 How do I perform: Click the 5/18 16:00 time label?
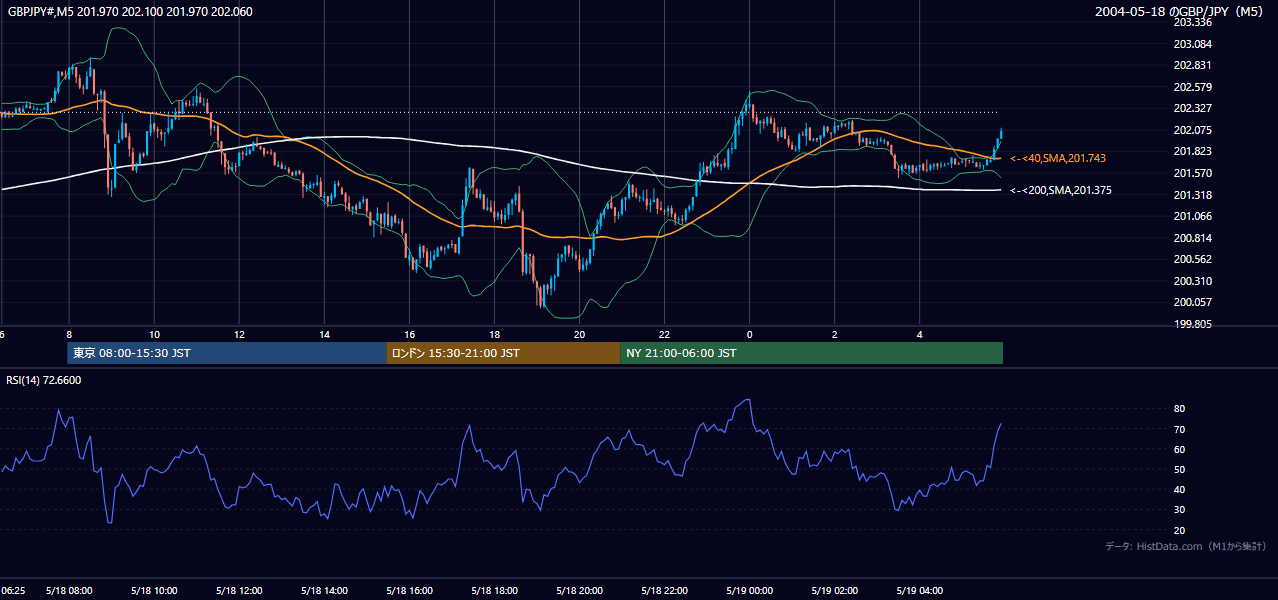coord(409,591)
